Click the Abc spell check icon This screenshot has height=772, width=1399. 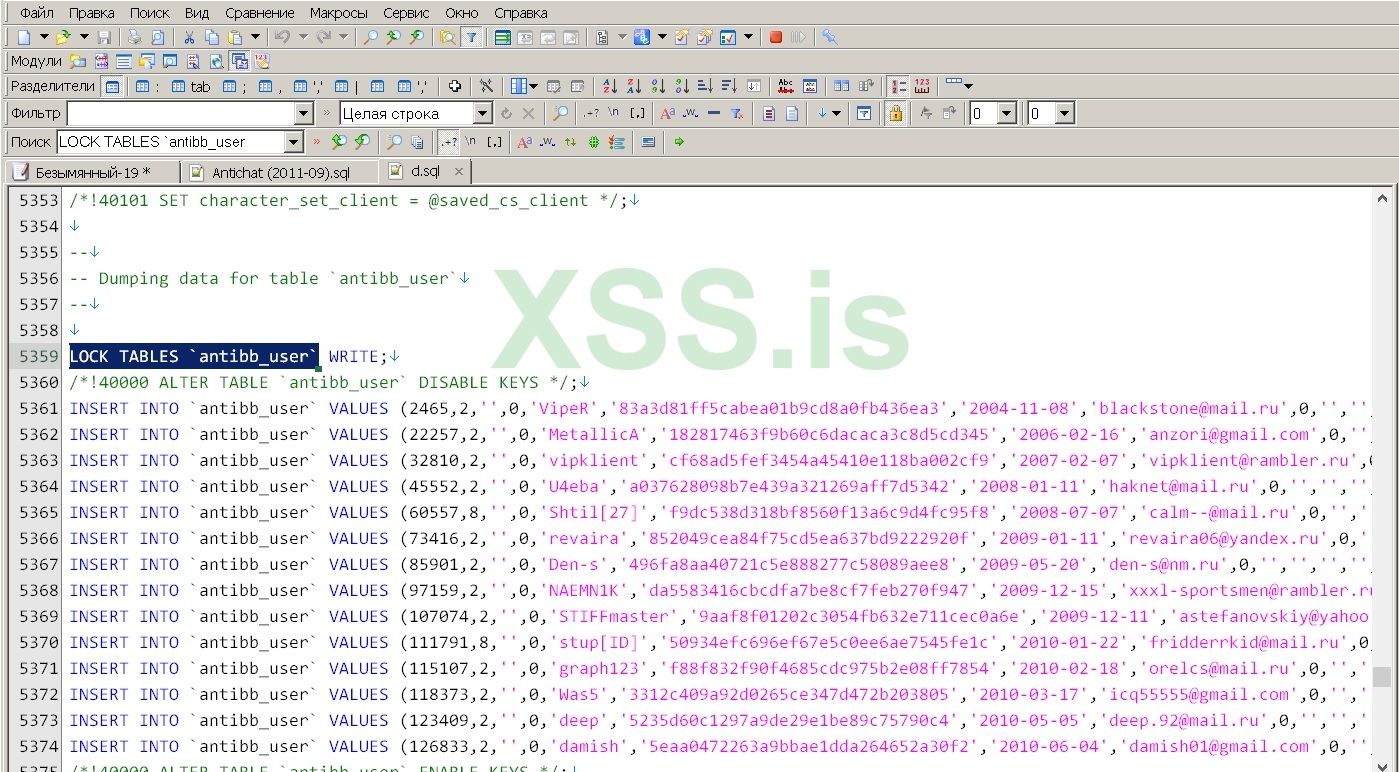point(786,86)
